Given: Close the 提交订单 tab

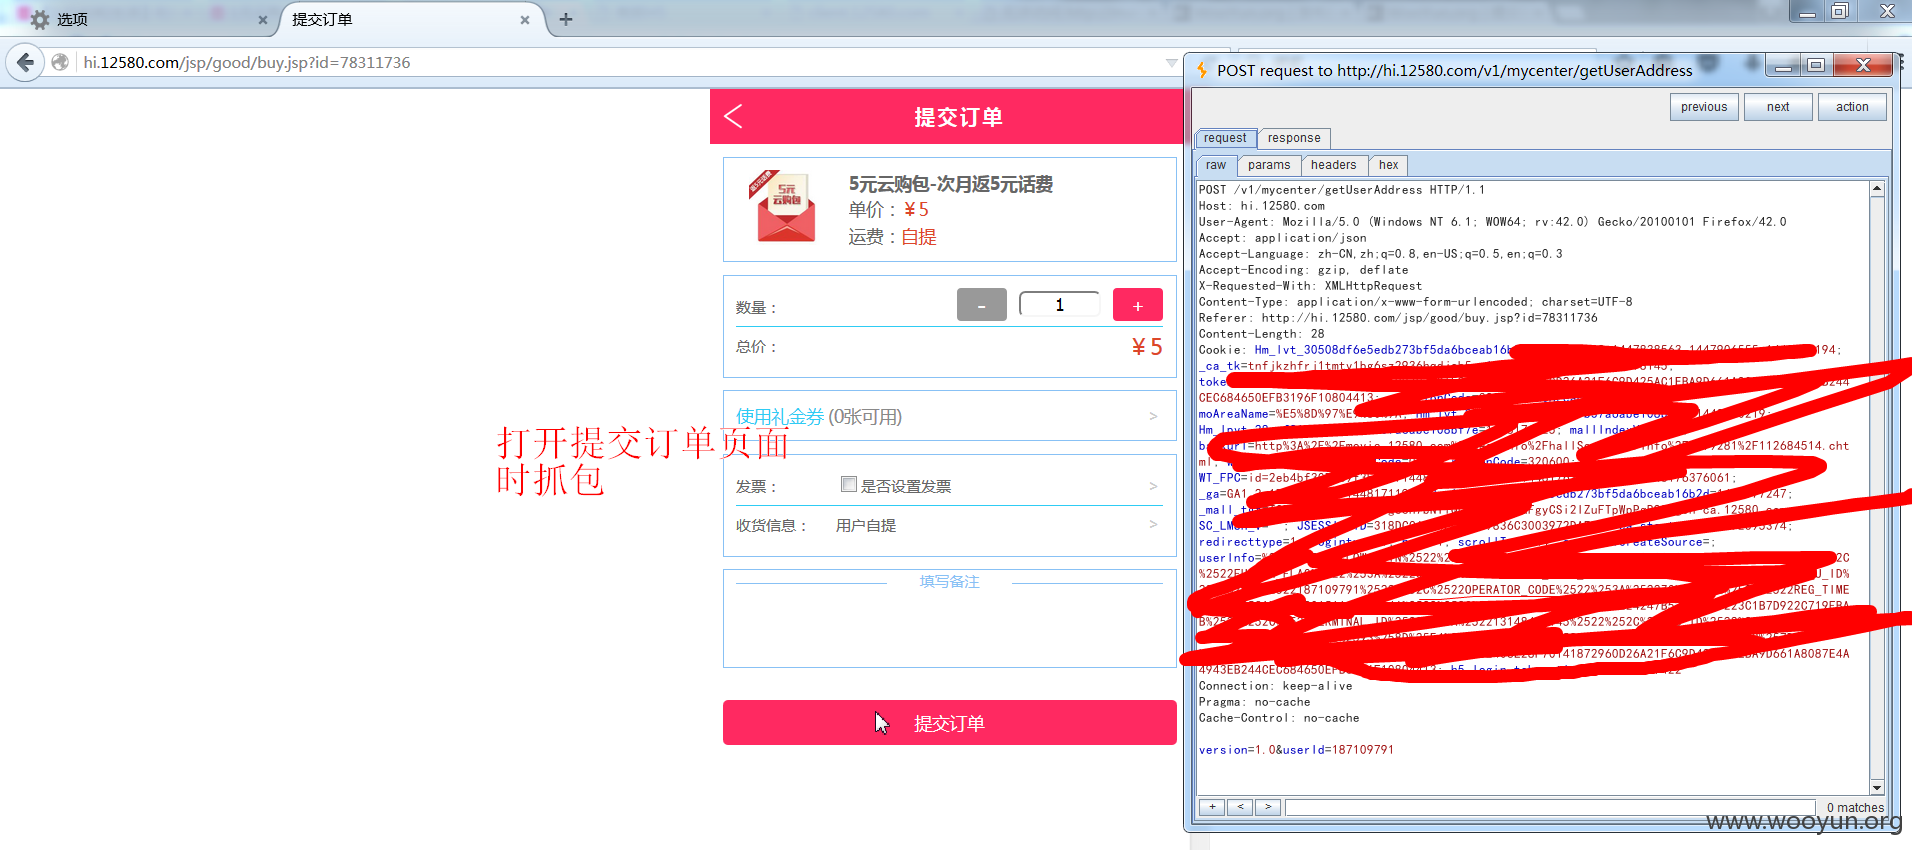Looking at the screenshot, I should coord(525,20).
